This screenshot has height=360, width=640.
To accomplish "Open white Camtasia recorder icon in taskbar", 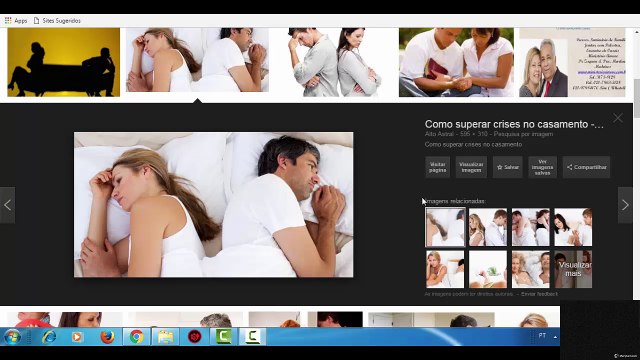I will 252,337.
